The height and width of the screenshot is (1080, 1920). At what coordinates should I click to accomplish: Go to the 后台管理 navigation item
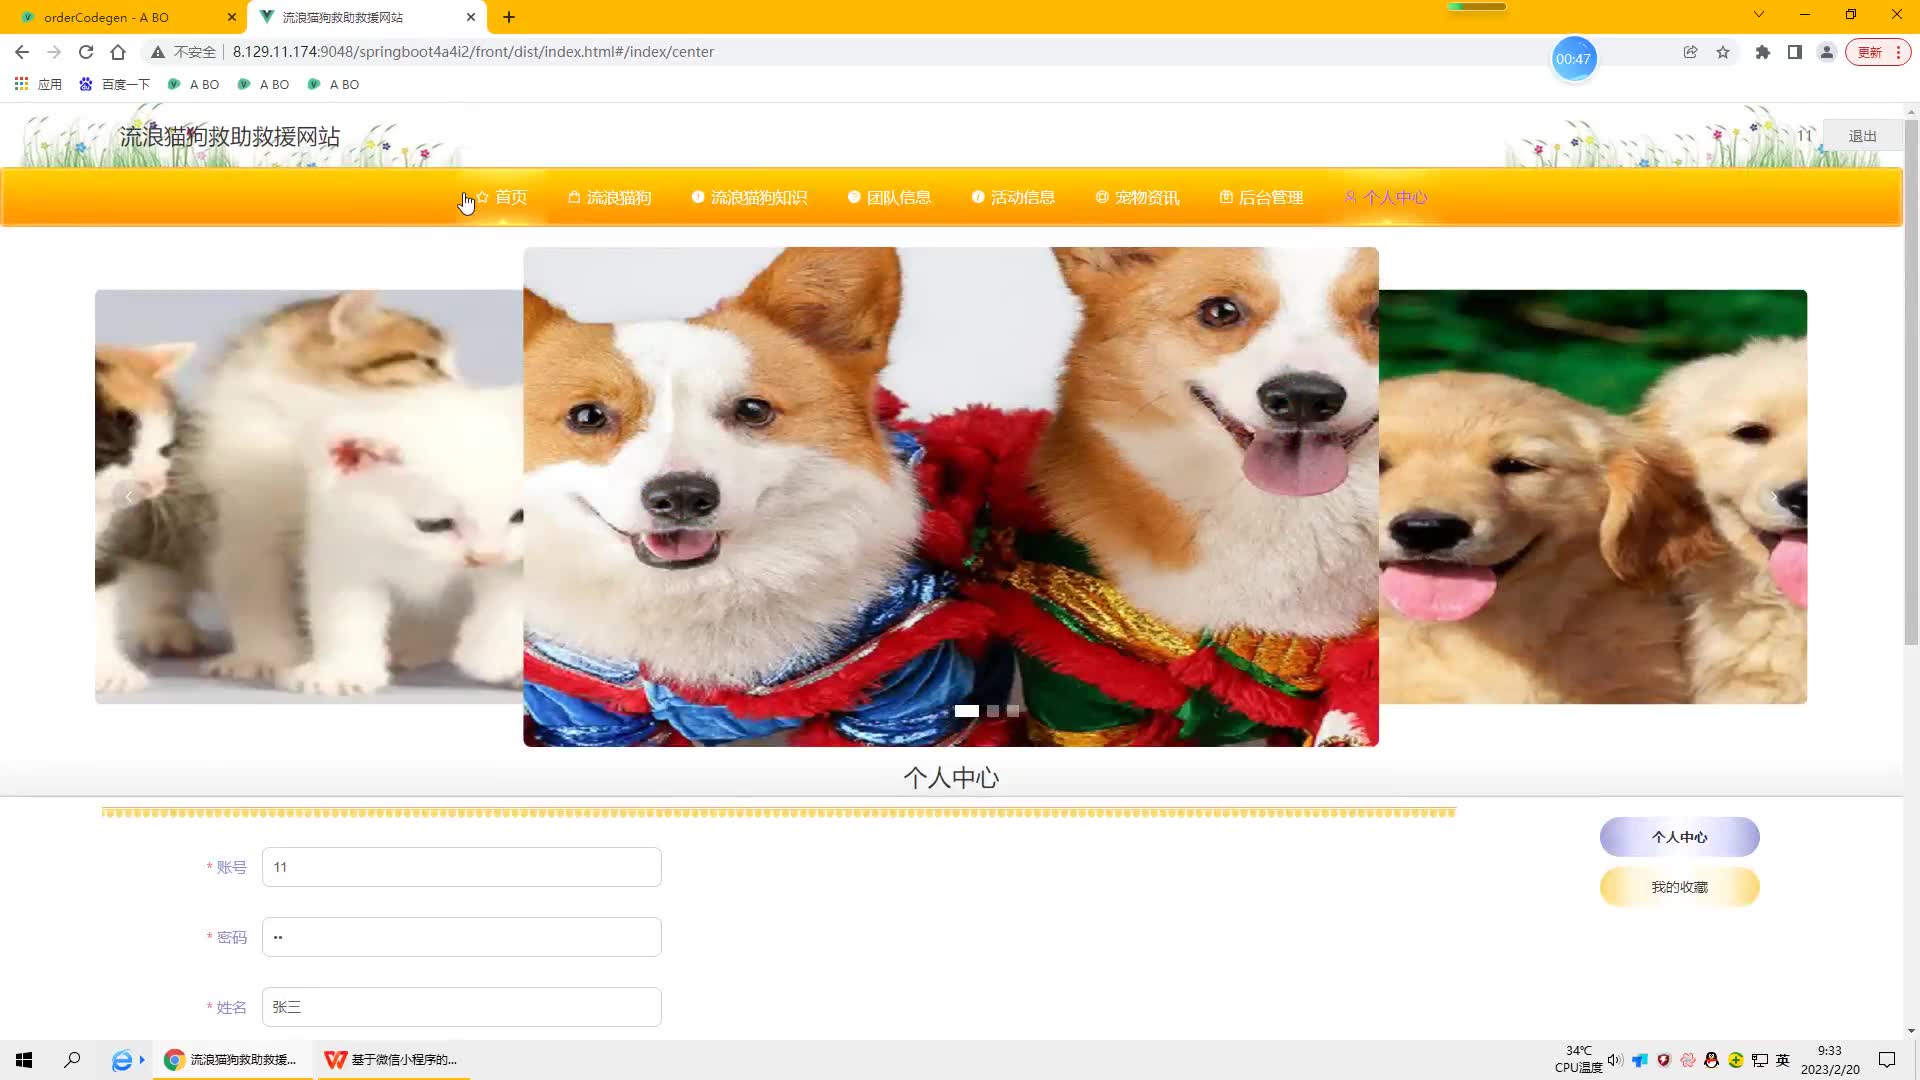(1262, 198)
